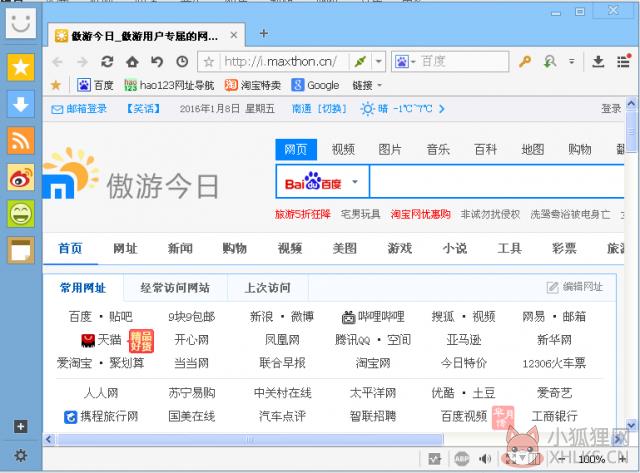The height and width of the screenshot is (473, 640).
Task: Bookmark page with address bar star
Action: tap(209, 62)
